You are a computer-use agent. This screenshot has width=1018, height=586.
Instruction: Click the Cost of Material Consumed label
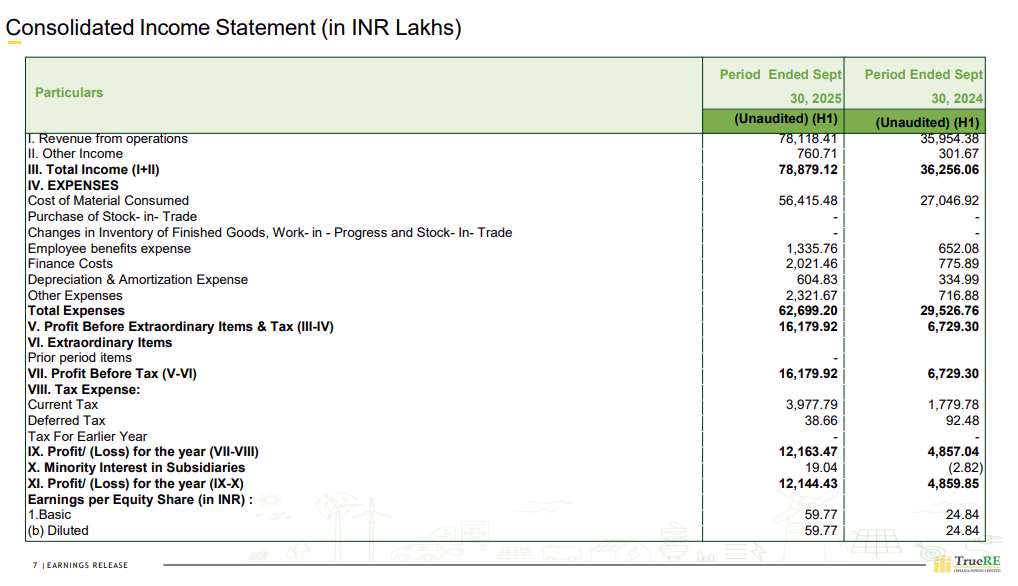108,201
